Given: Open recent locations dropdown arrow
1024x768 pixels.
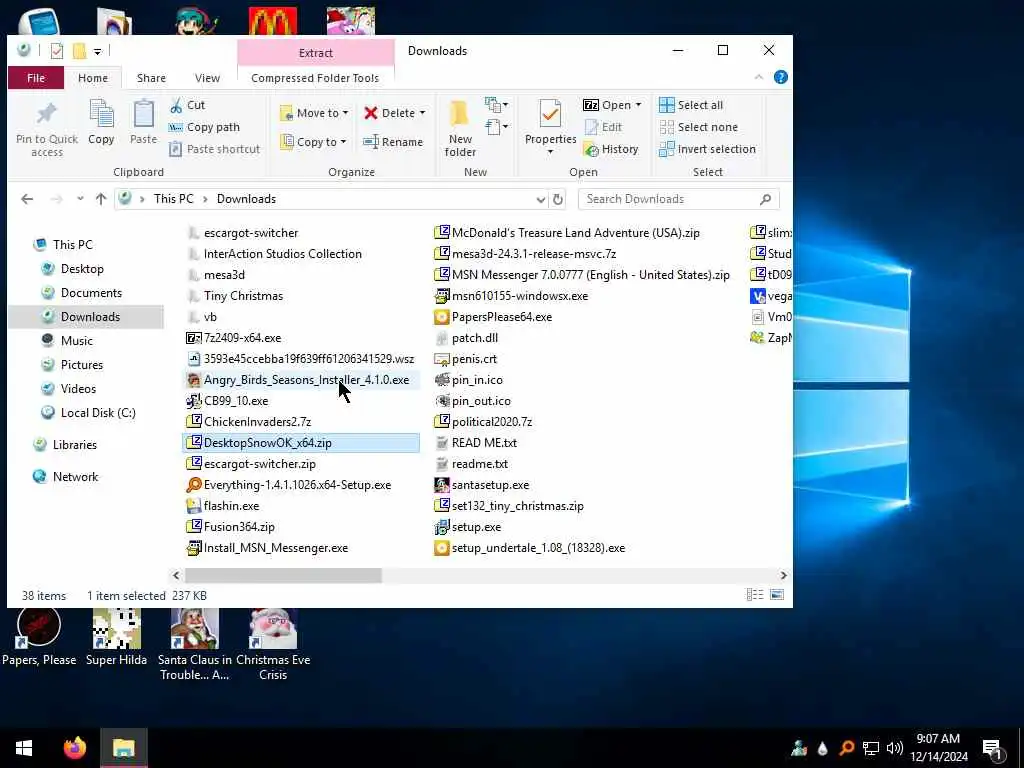Looking at the screenshot, I should tap(80, 199).
